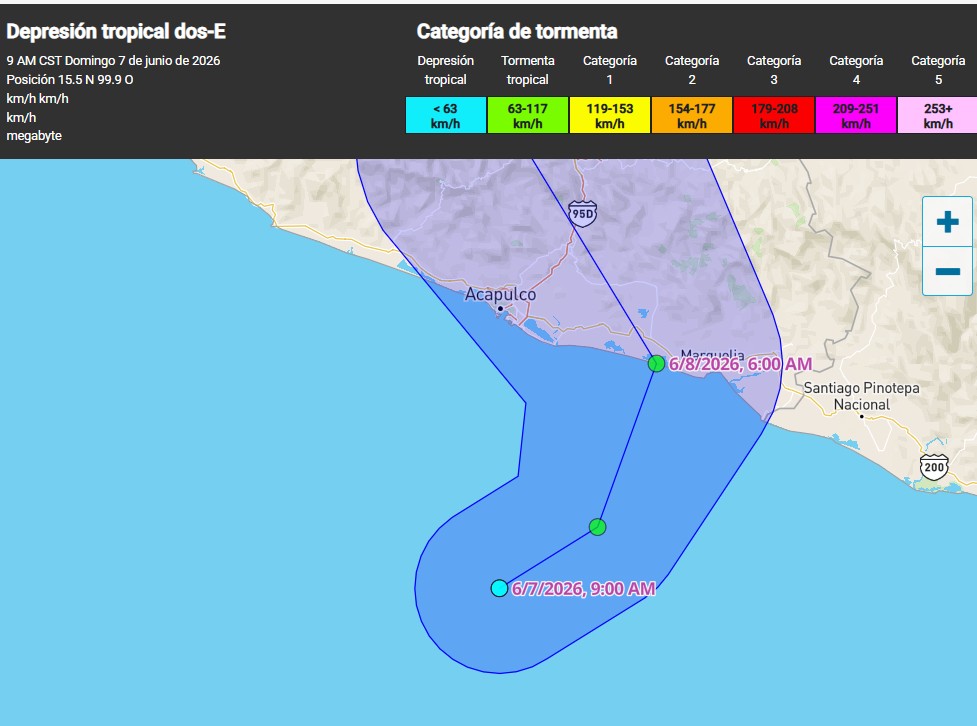
Task: Click the 'Categoría 3' legend label
Action: coord(774,70)
